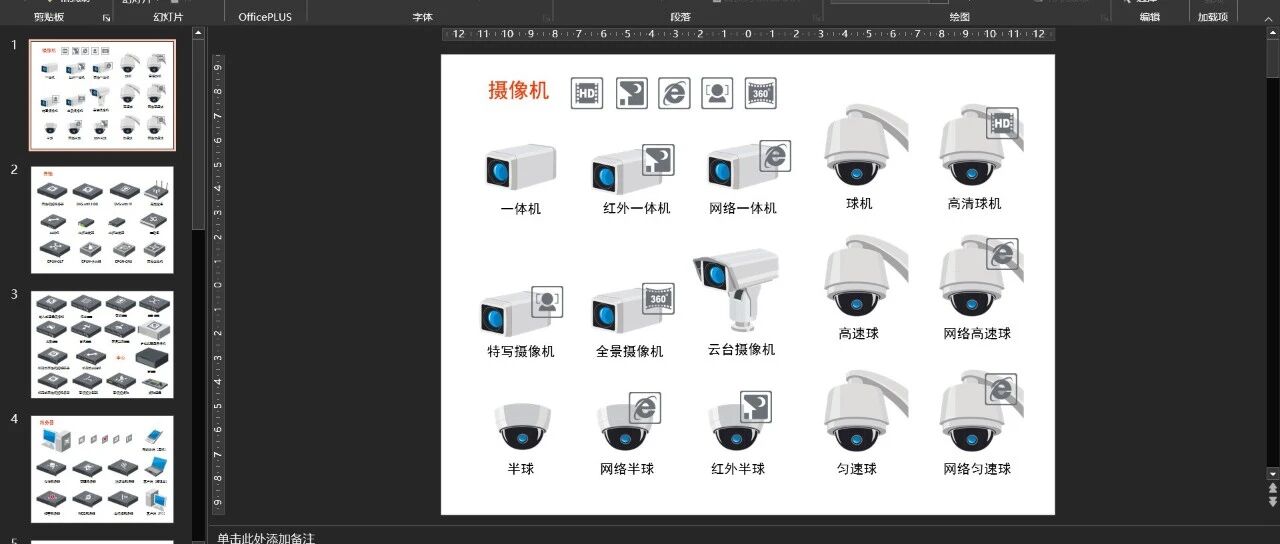Screen dimensions: 1280x544
Task: Click the 高速球 label text
Action: coord(859,333)
